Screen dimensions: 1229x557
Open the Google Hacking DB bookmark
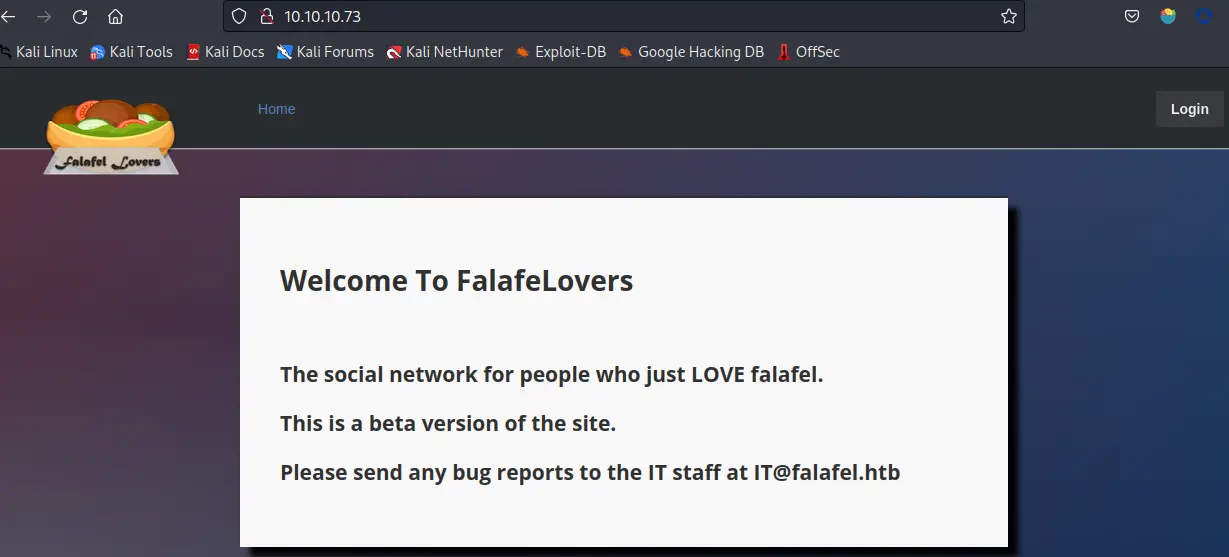[x=691, y=52]
